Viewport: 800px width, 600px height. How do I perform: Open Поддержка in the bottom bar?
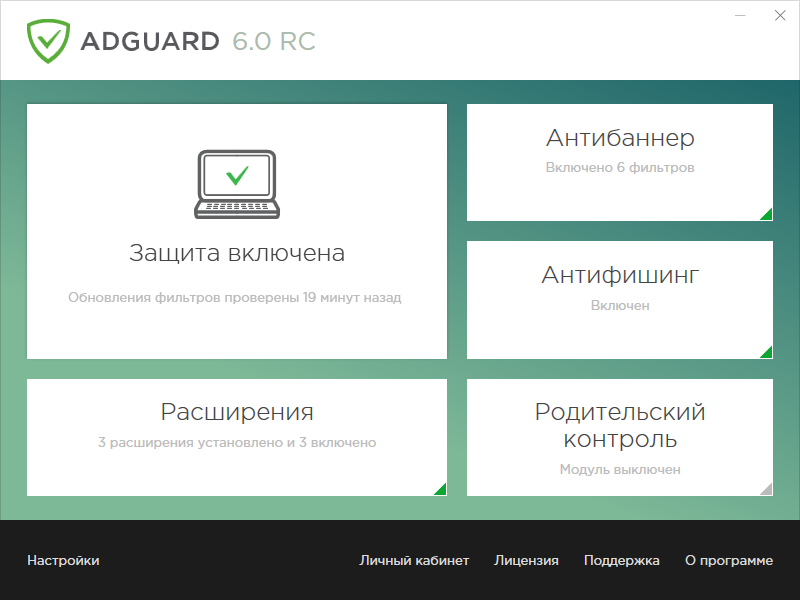pyautogui.click(x=621, y=560)
